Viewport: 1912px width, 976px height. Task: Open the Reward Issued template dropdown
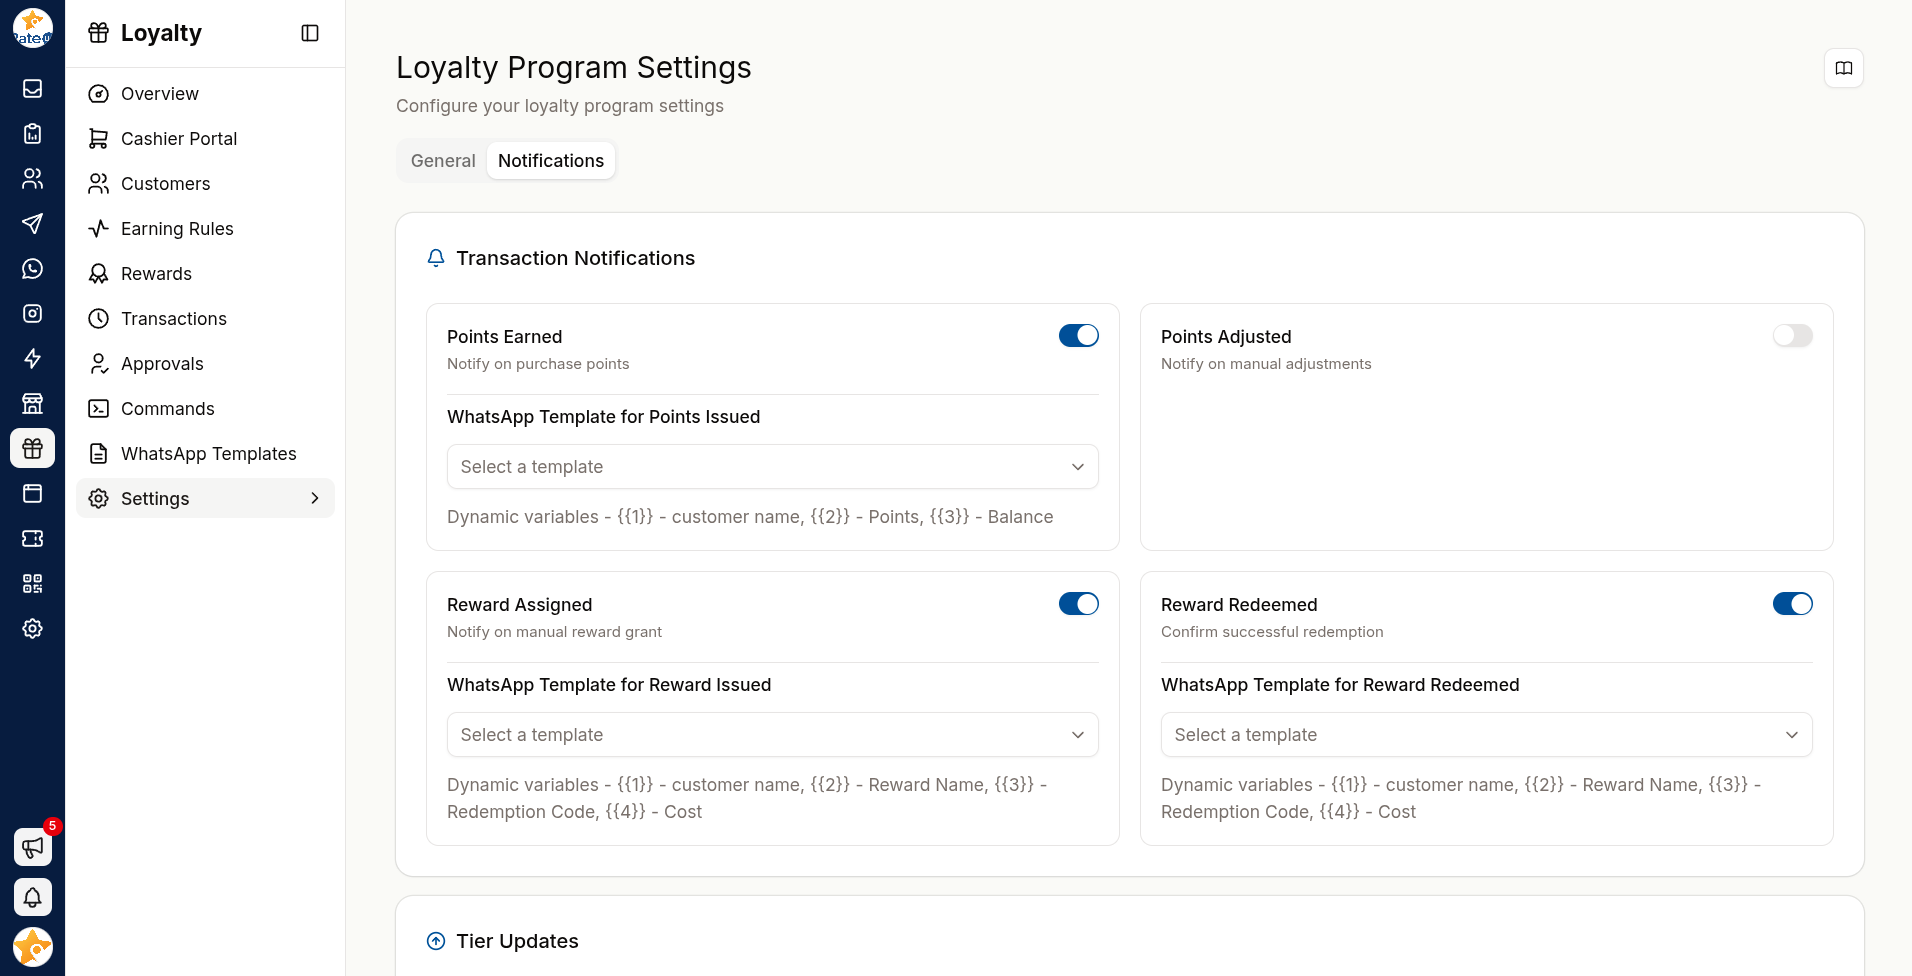(773, 735)
